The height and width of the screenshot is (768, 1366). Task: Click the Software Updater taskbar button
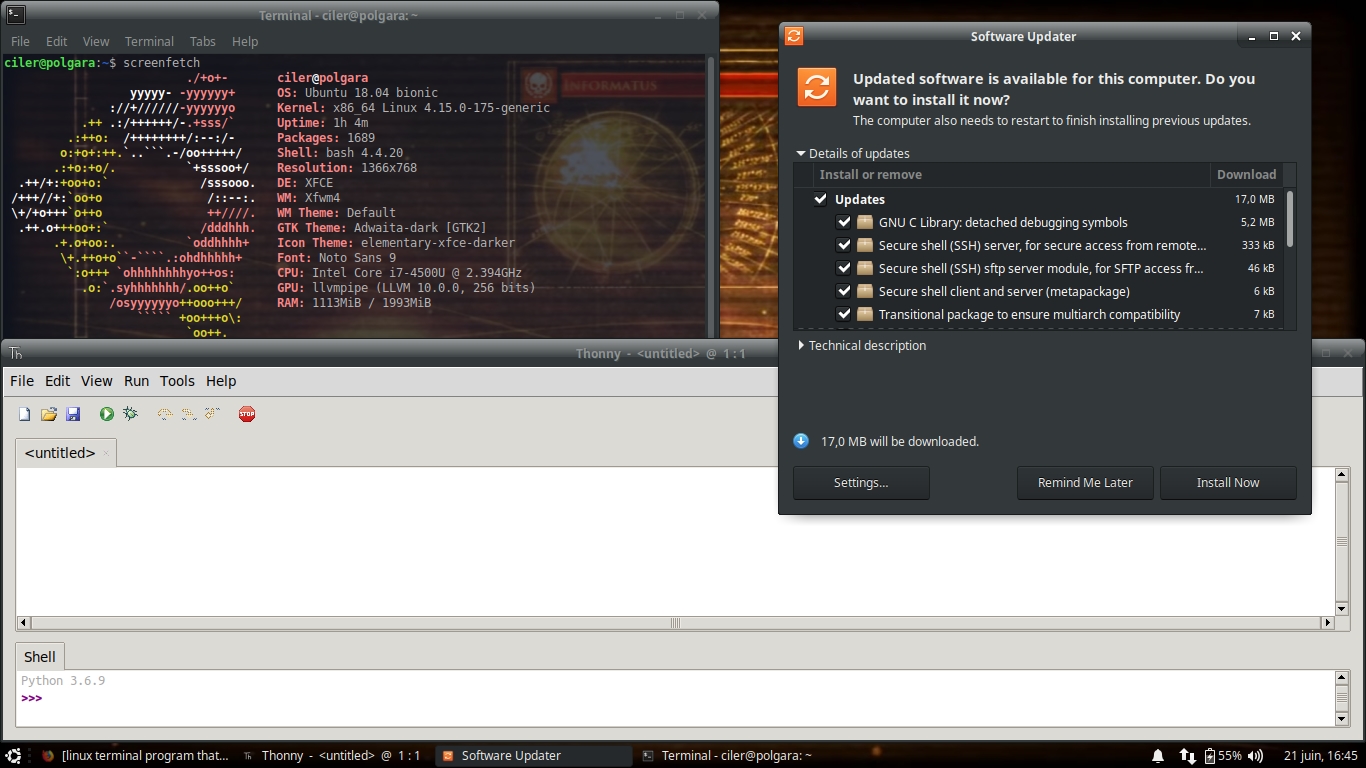click(x=534, y=756)
